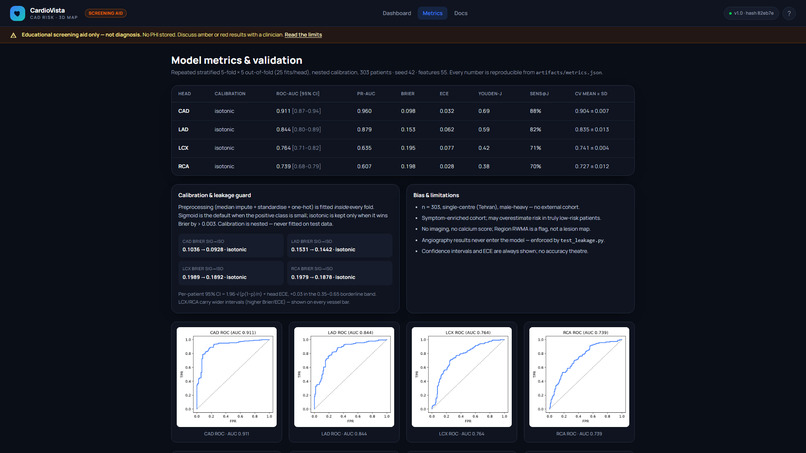806x453 pixels.
Task: Follow the "Read the limits" link
Action: coord(303,35)
